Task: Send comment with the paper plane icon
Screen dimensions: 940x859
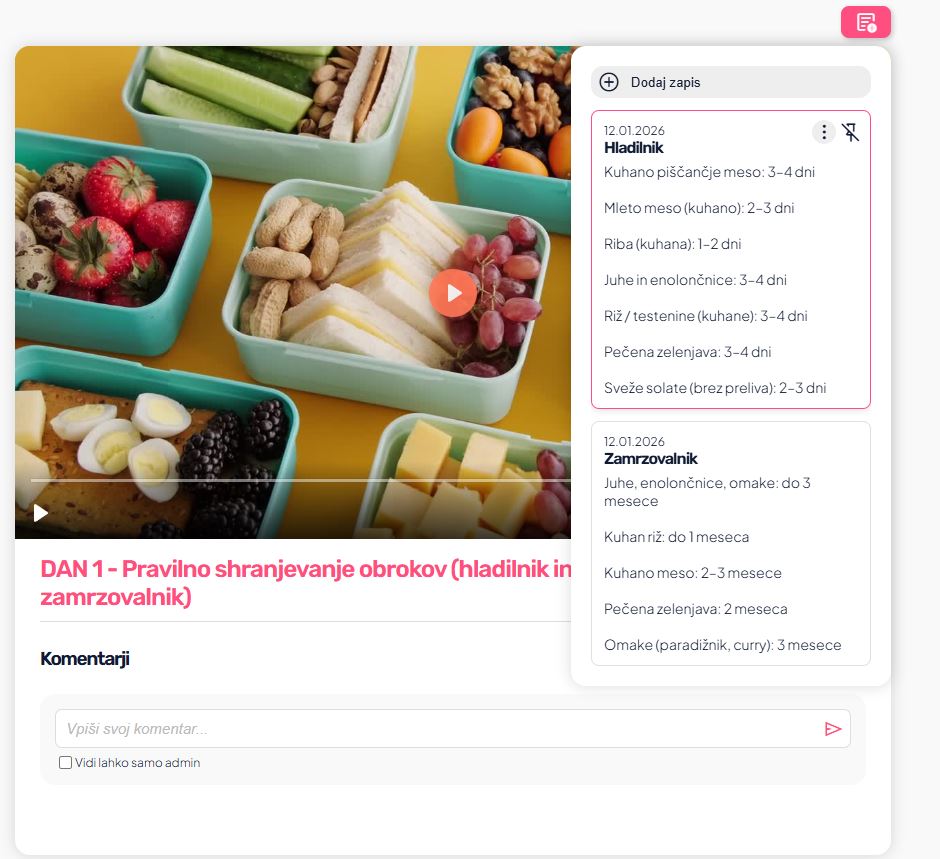Action: [x=833, y=728]
